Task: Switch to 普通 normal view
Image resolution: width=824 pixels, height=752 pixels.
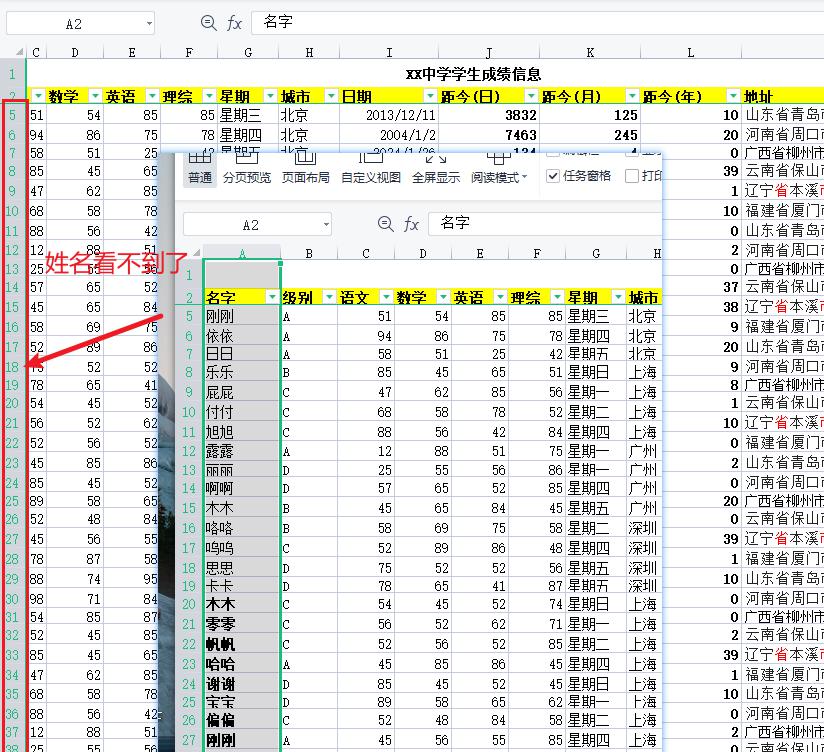Action: coord(200,168)
